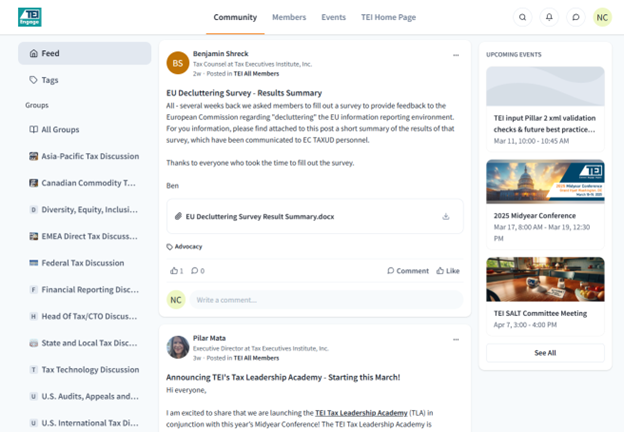Open Tax Technology Discussion group
The width and height of the screenshot is (624, 432).
click(84, 370)
